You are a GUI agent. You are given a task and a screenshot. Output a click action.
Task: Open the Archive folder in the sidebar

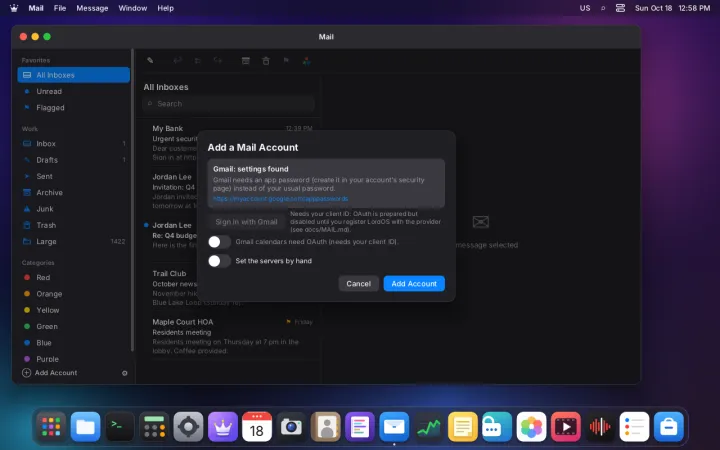click(x=73, y=192)
